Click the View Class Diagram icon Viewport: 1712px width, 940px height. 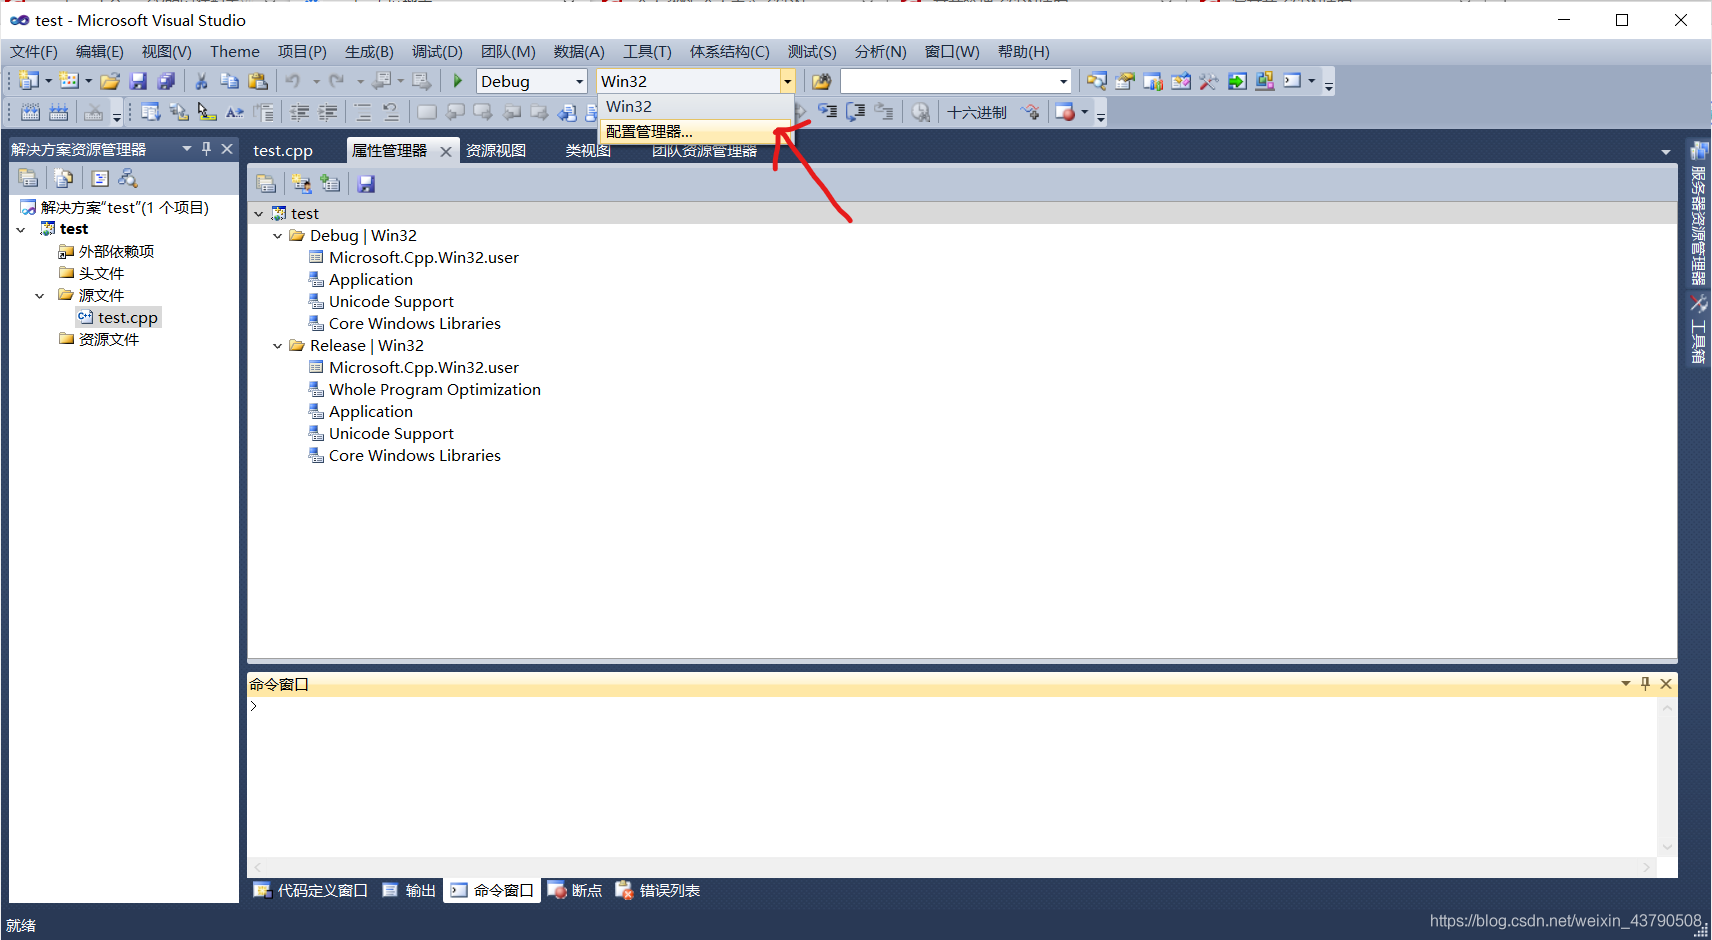point(128,178)
